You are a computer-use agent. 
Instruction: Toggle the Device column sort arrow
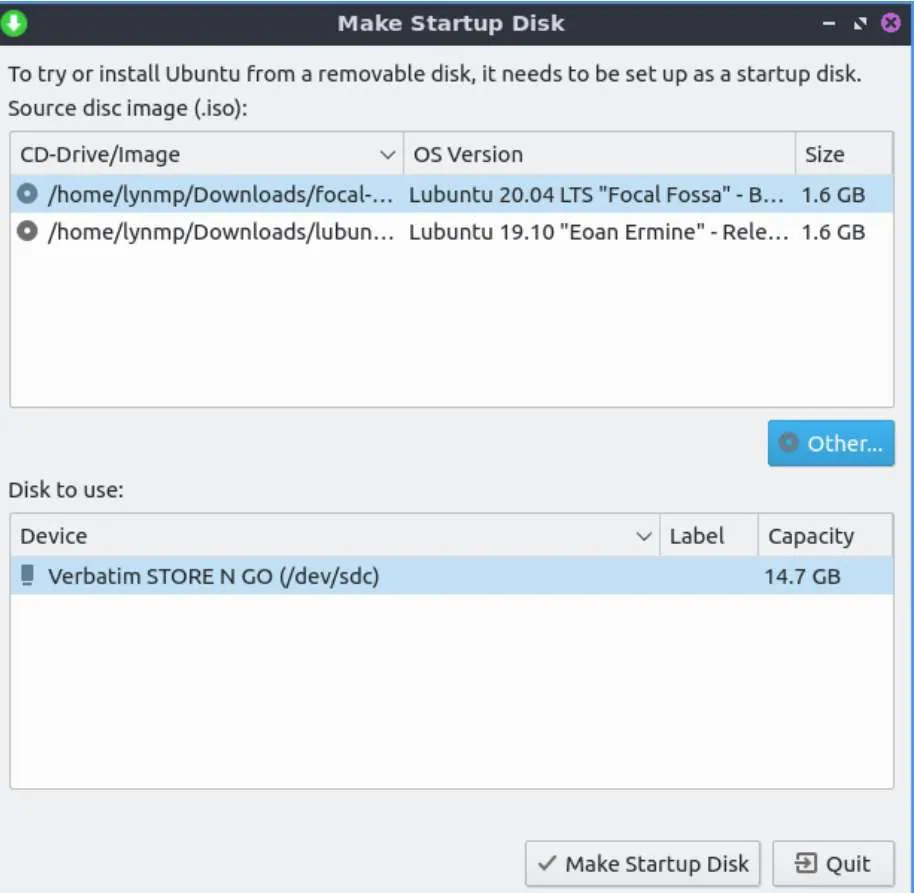click(x=645, y=537)
